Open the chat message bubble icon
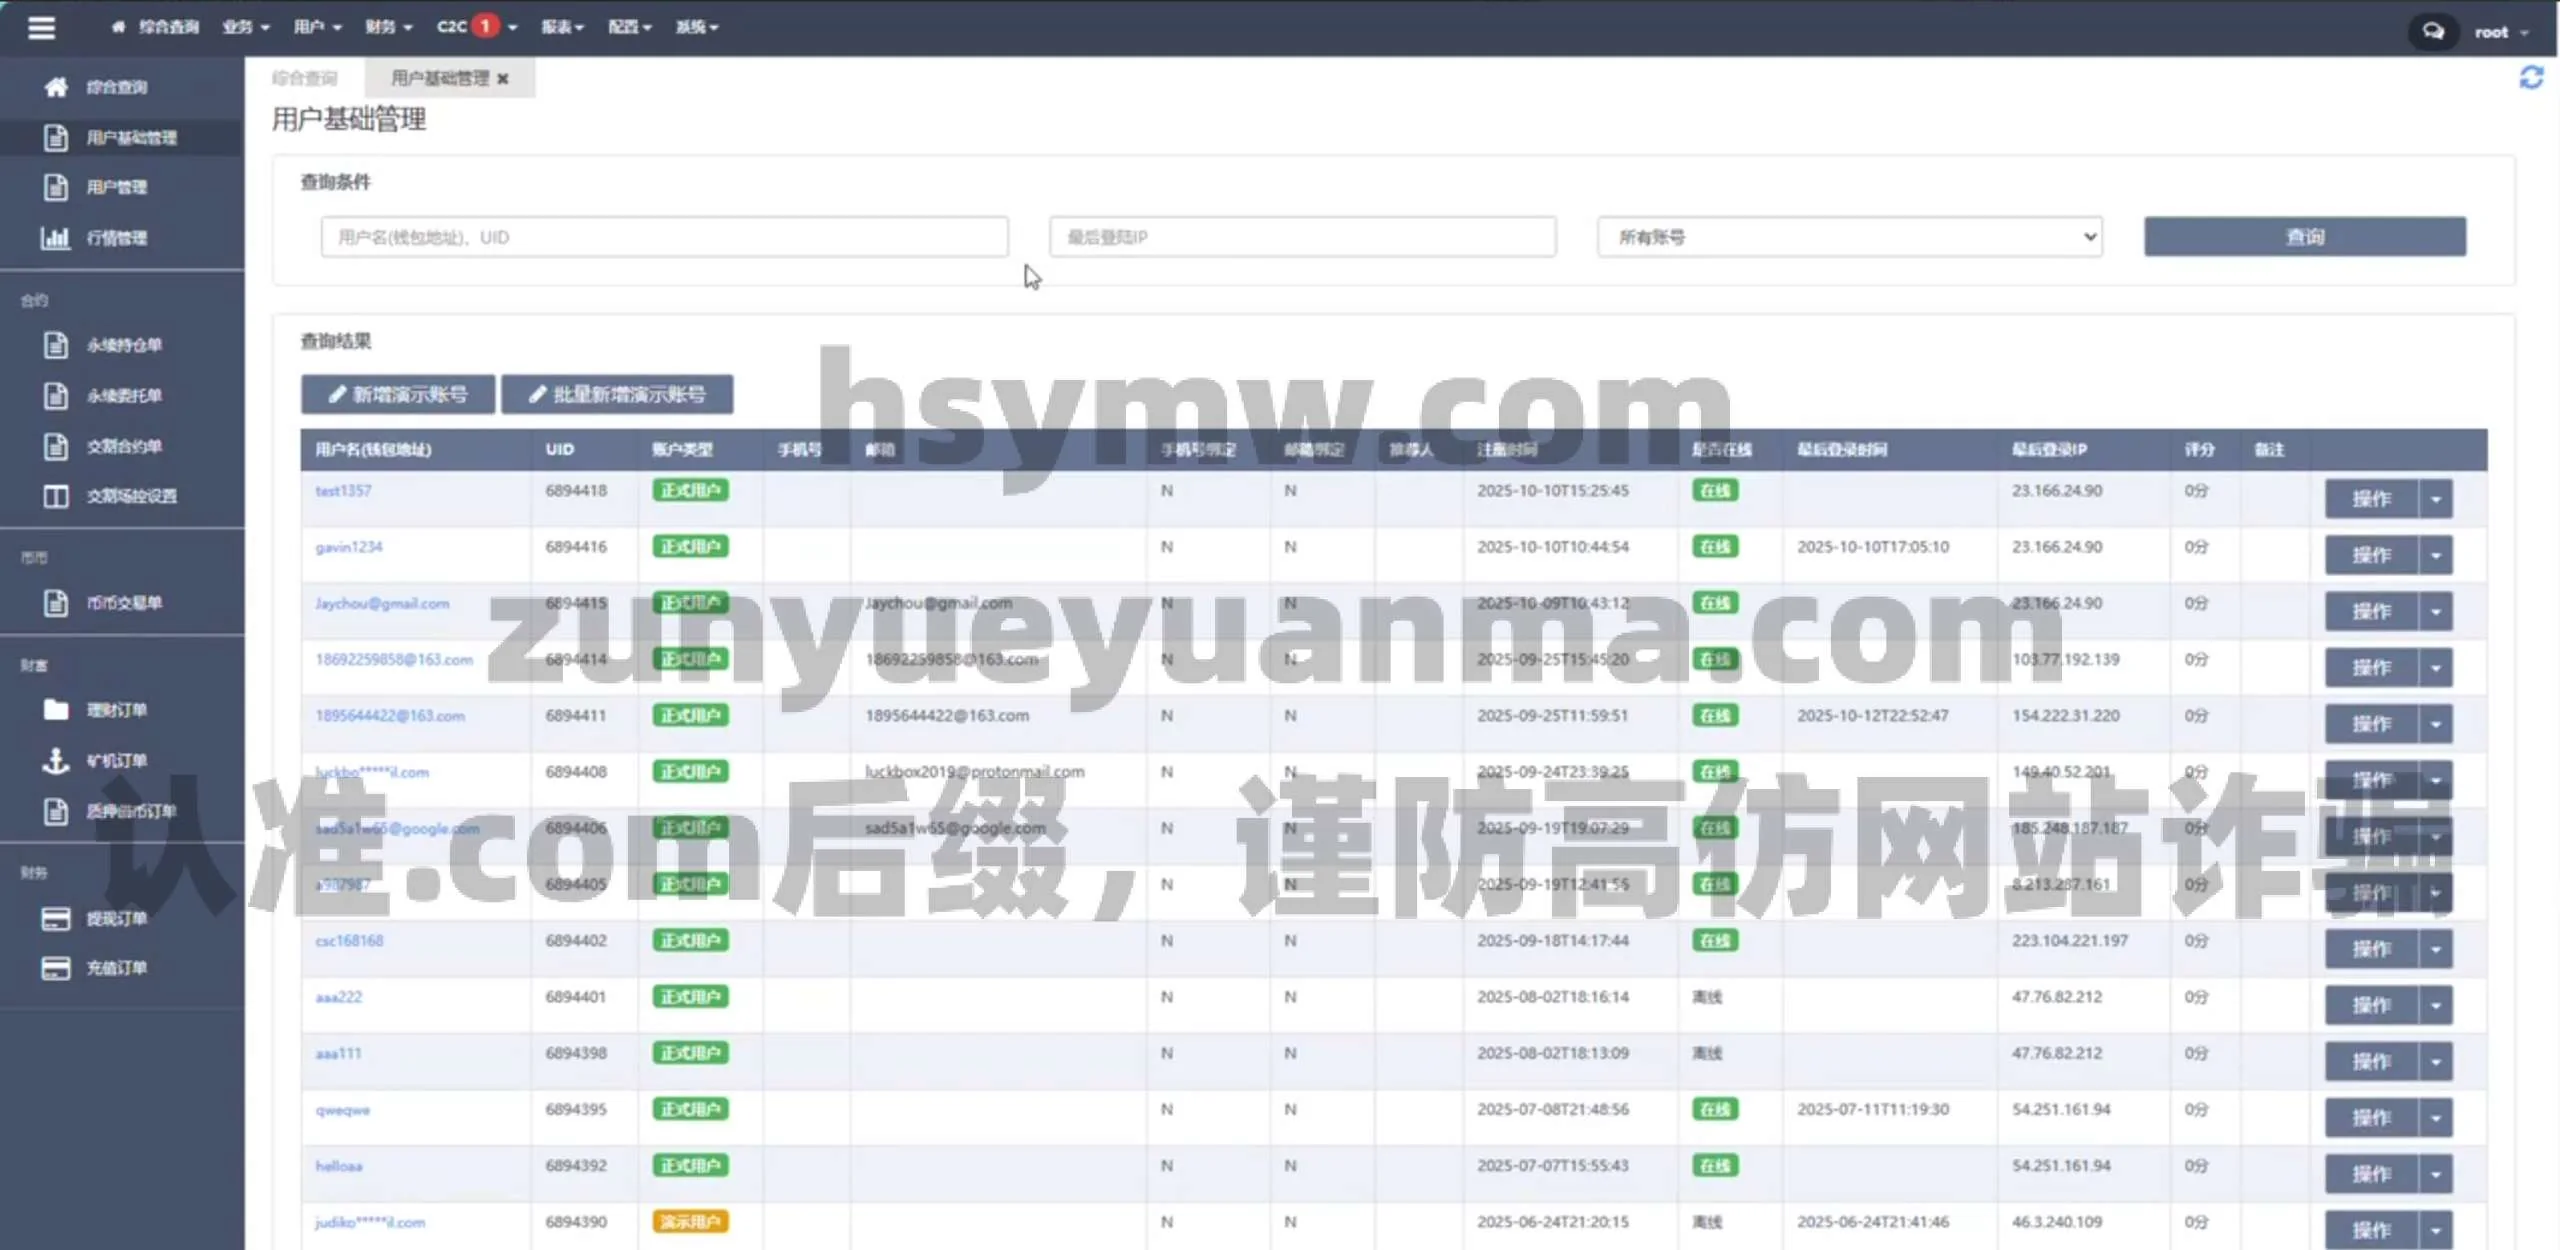 [x=2432, y=32]
